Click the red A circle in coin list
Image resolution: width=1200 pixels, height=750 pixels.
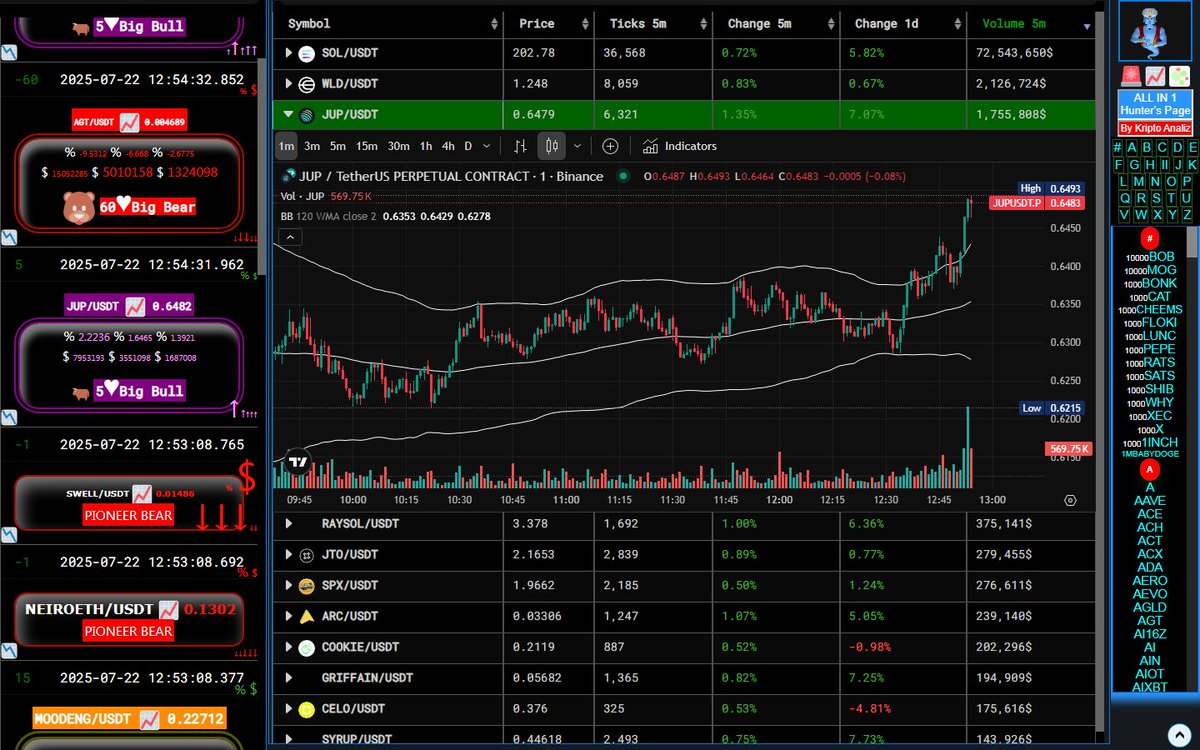tap(1150, 469)
